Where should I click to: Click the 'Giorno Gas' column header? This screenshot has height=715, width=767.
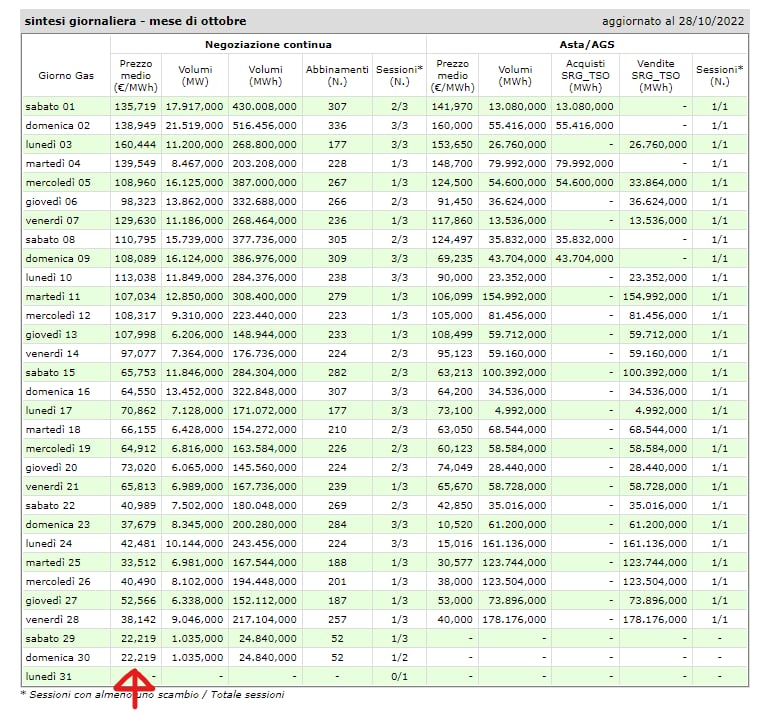(65, 76)
